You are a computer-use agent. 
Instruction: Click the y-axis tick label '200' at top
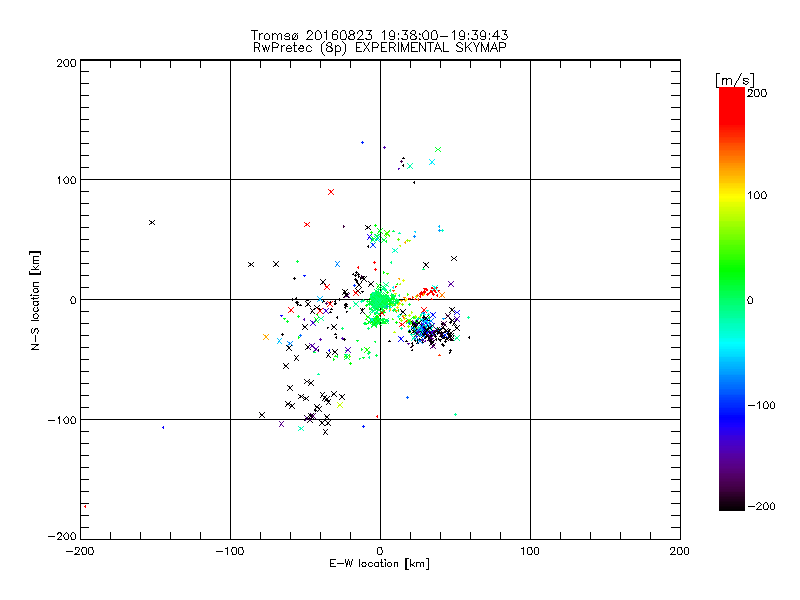click(67, 63)
